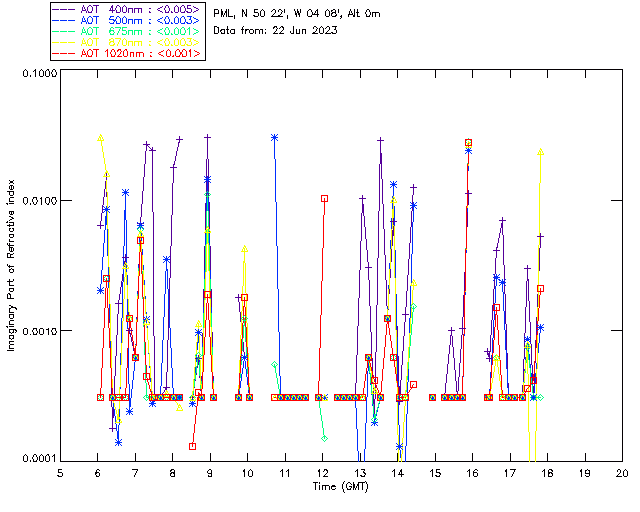The width and height of the screenshot is (640, 512).
Task: Click the blue asterisk peak near 10.7 GMT
Action: click(x=275, y=138)
